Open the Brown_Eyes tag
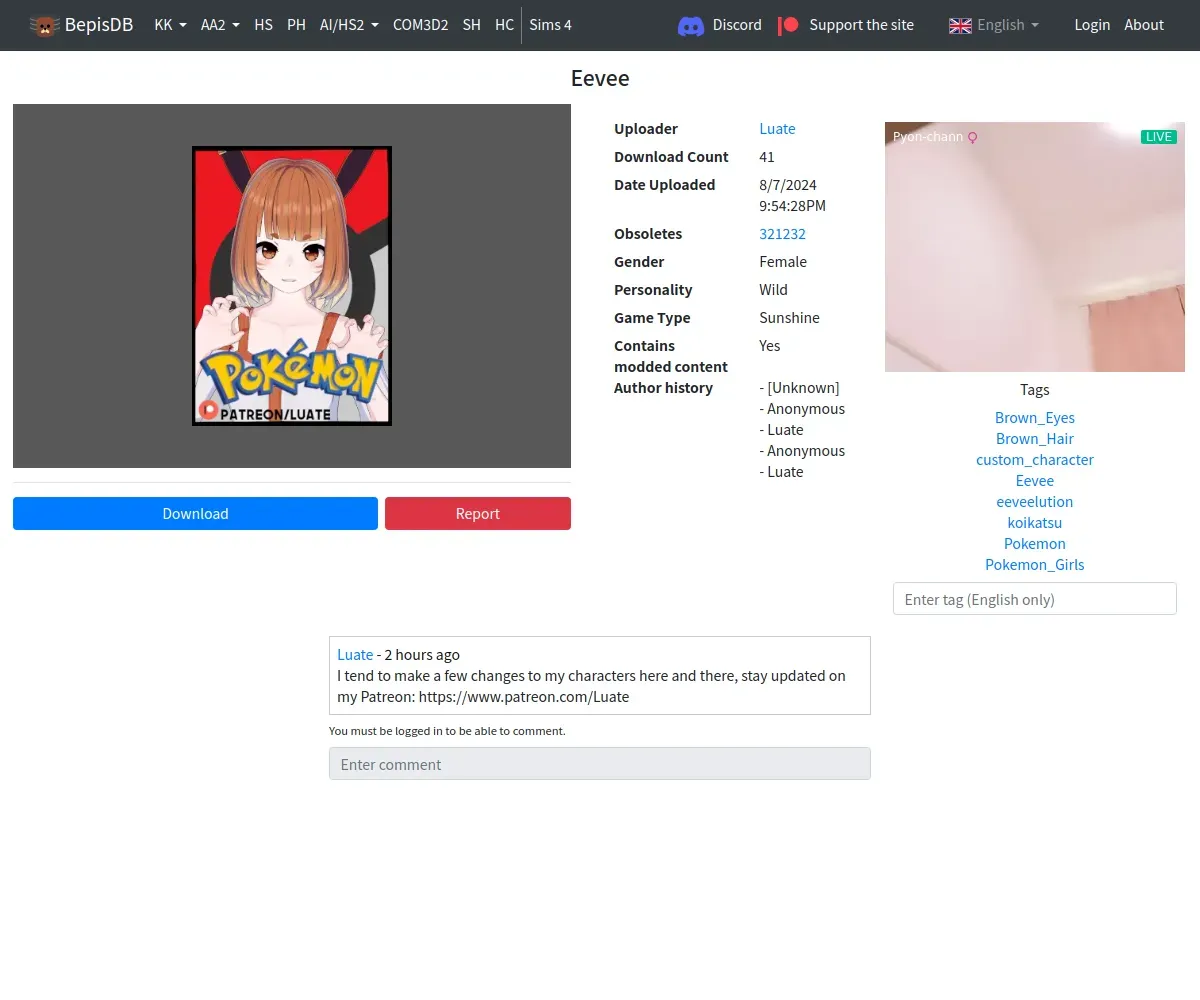Image resolution: width=1200 pixels, height=1000 pixels. 1035,418
